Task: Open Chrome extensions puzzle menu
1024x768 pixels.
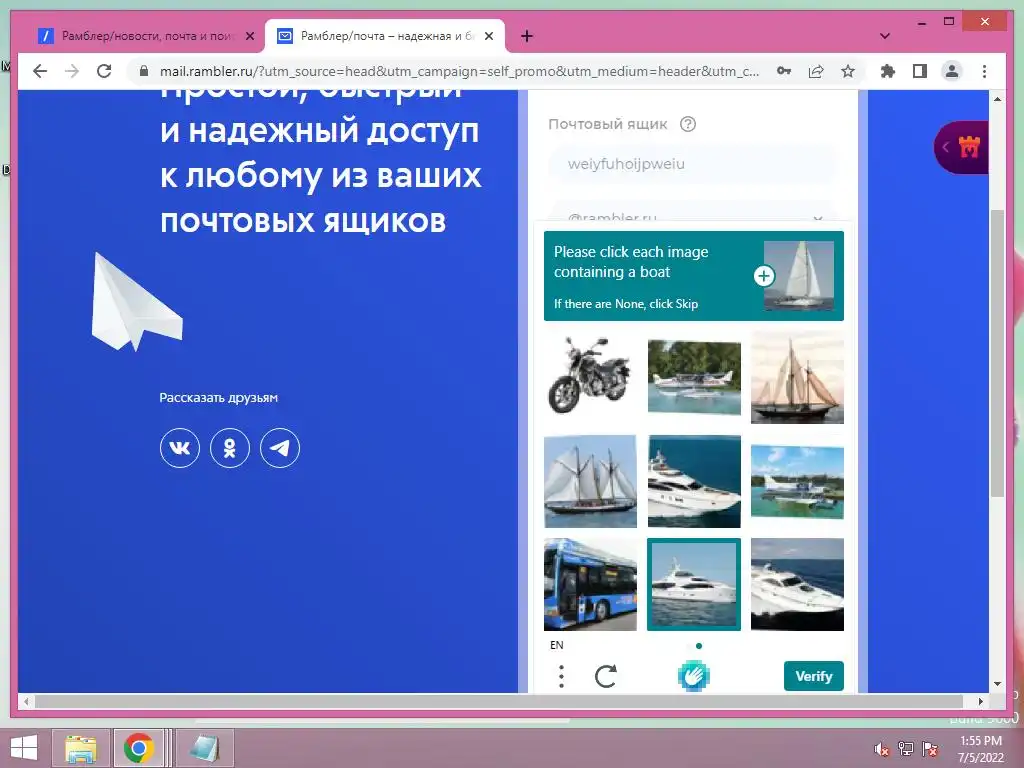Action: point(888,71)
